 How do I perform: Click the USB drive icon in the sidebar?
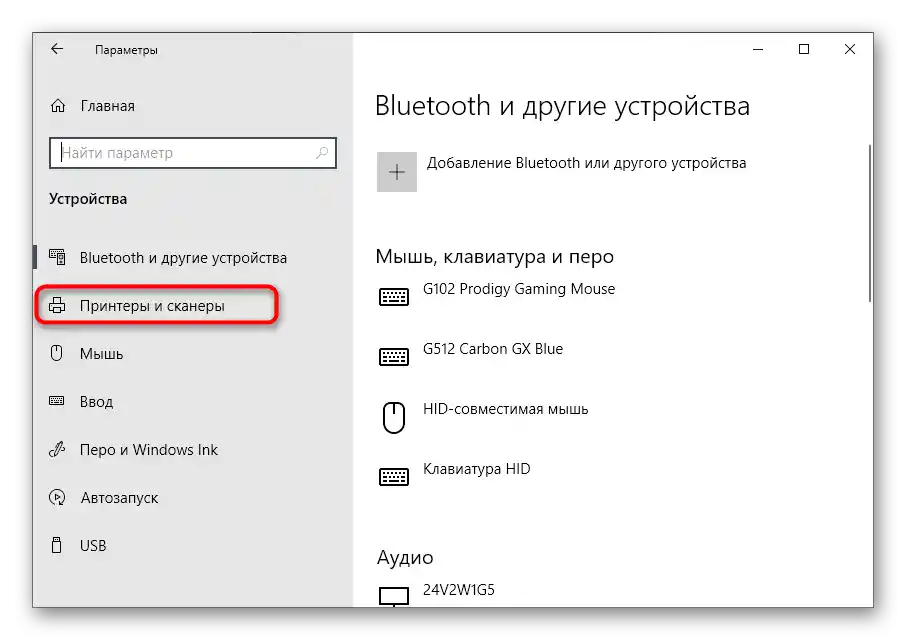click(x=57, y=545)
